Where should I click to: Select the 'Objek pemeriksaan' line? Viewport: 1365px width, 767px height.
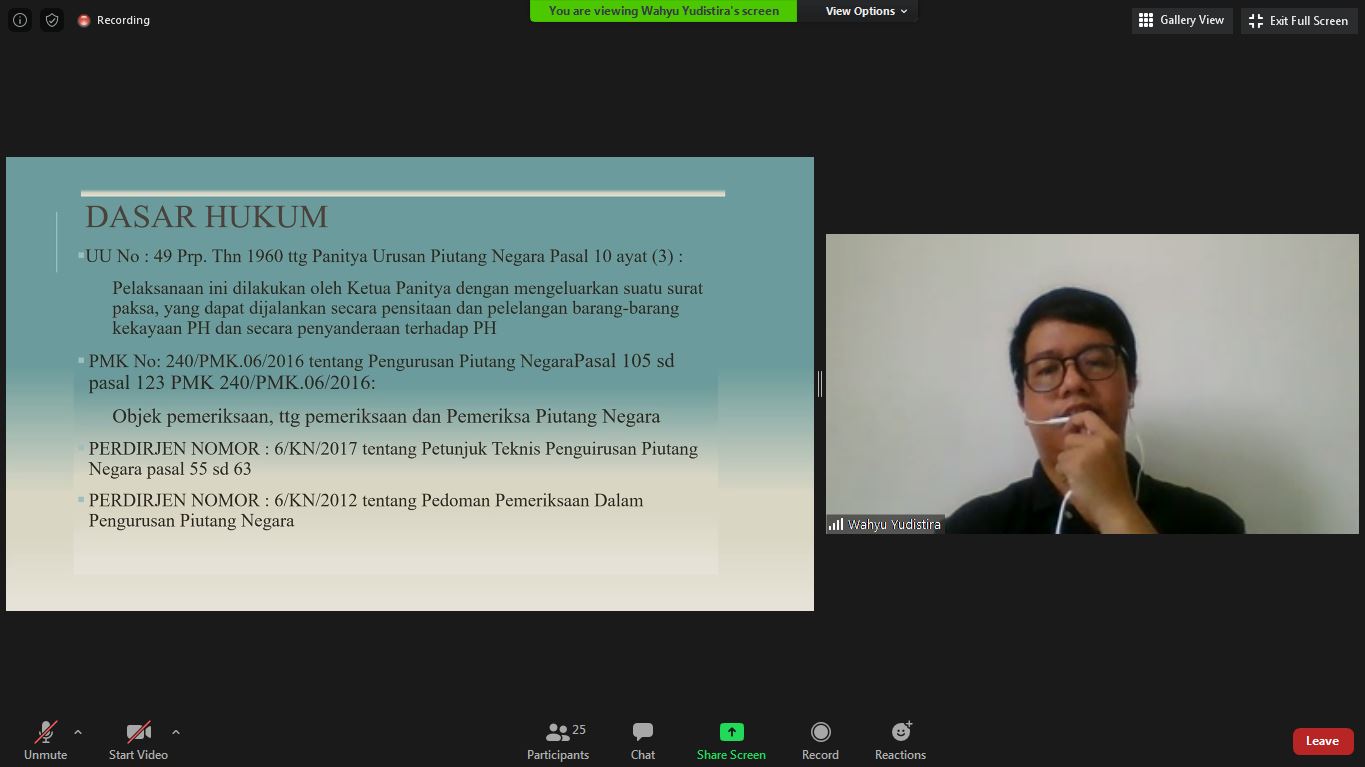386,416
